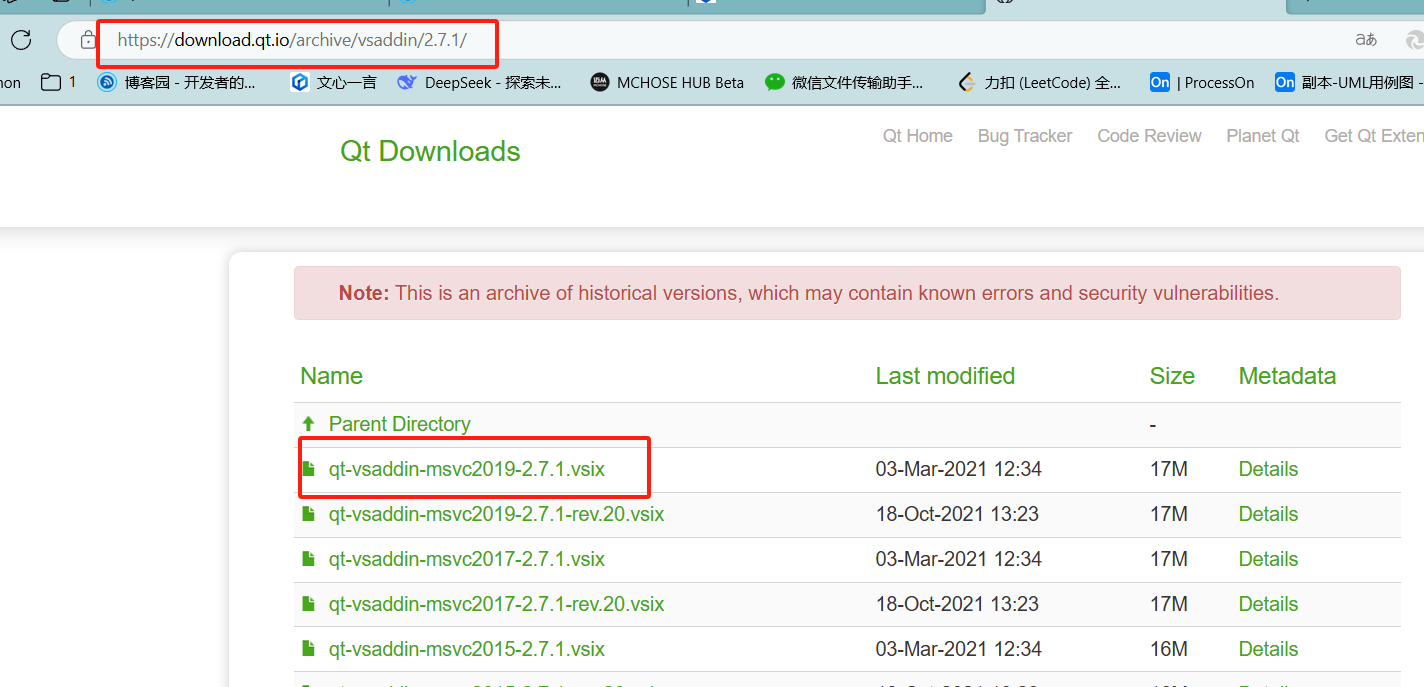
Task: Click file icon beside qt-vsaddin-msvc2015-2.7.1.vsix
Action: click(x=309, y=648)
